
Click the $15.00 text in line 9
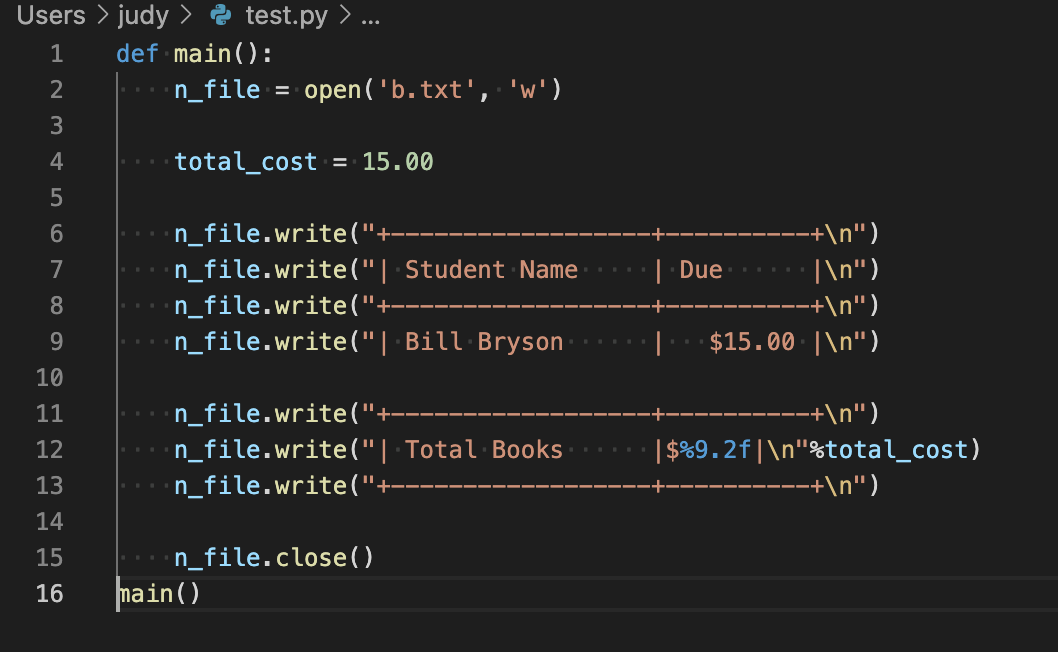[752, 342]
